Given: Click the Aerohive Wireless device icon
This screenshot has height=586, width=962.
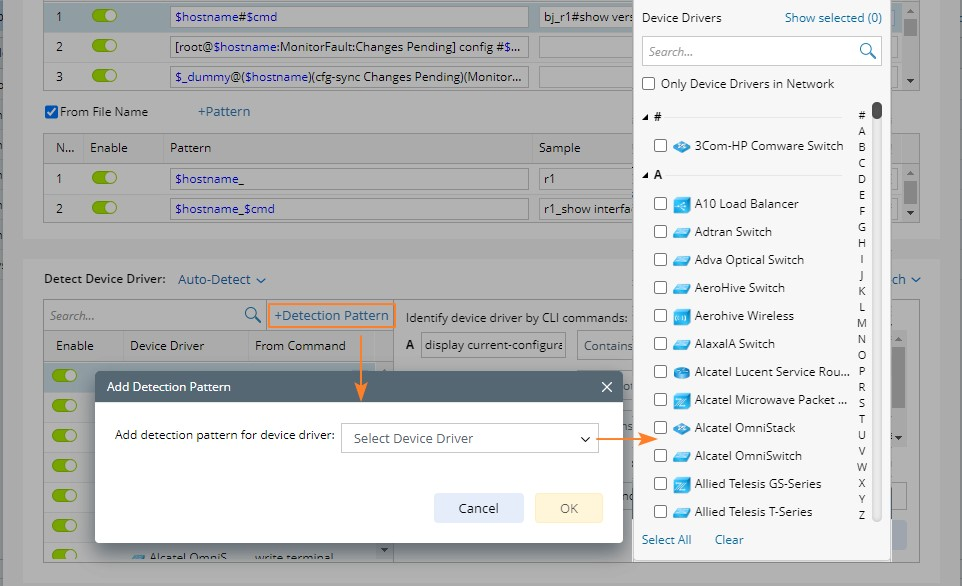Looking at the screenshot, I should [682, 316].
